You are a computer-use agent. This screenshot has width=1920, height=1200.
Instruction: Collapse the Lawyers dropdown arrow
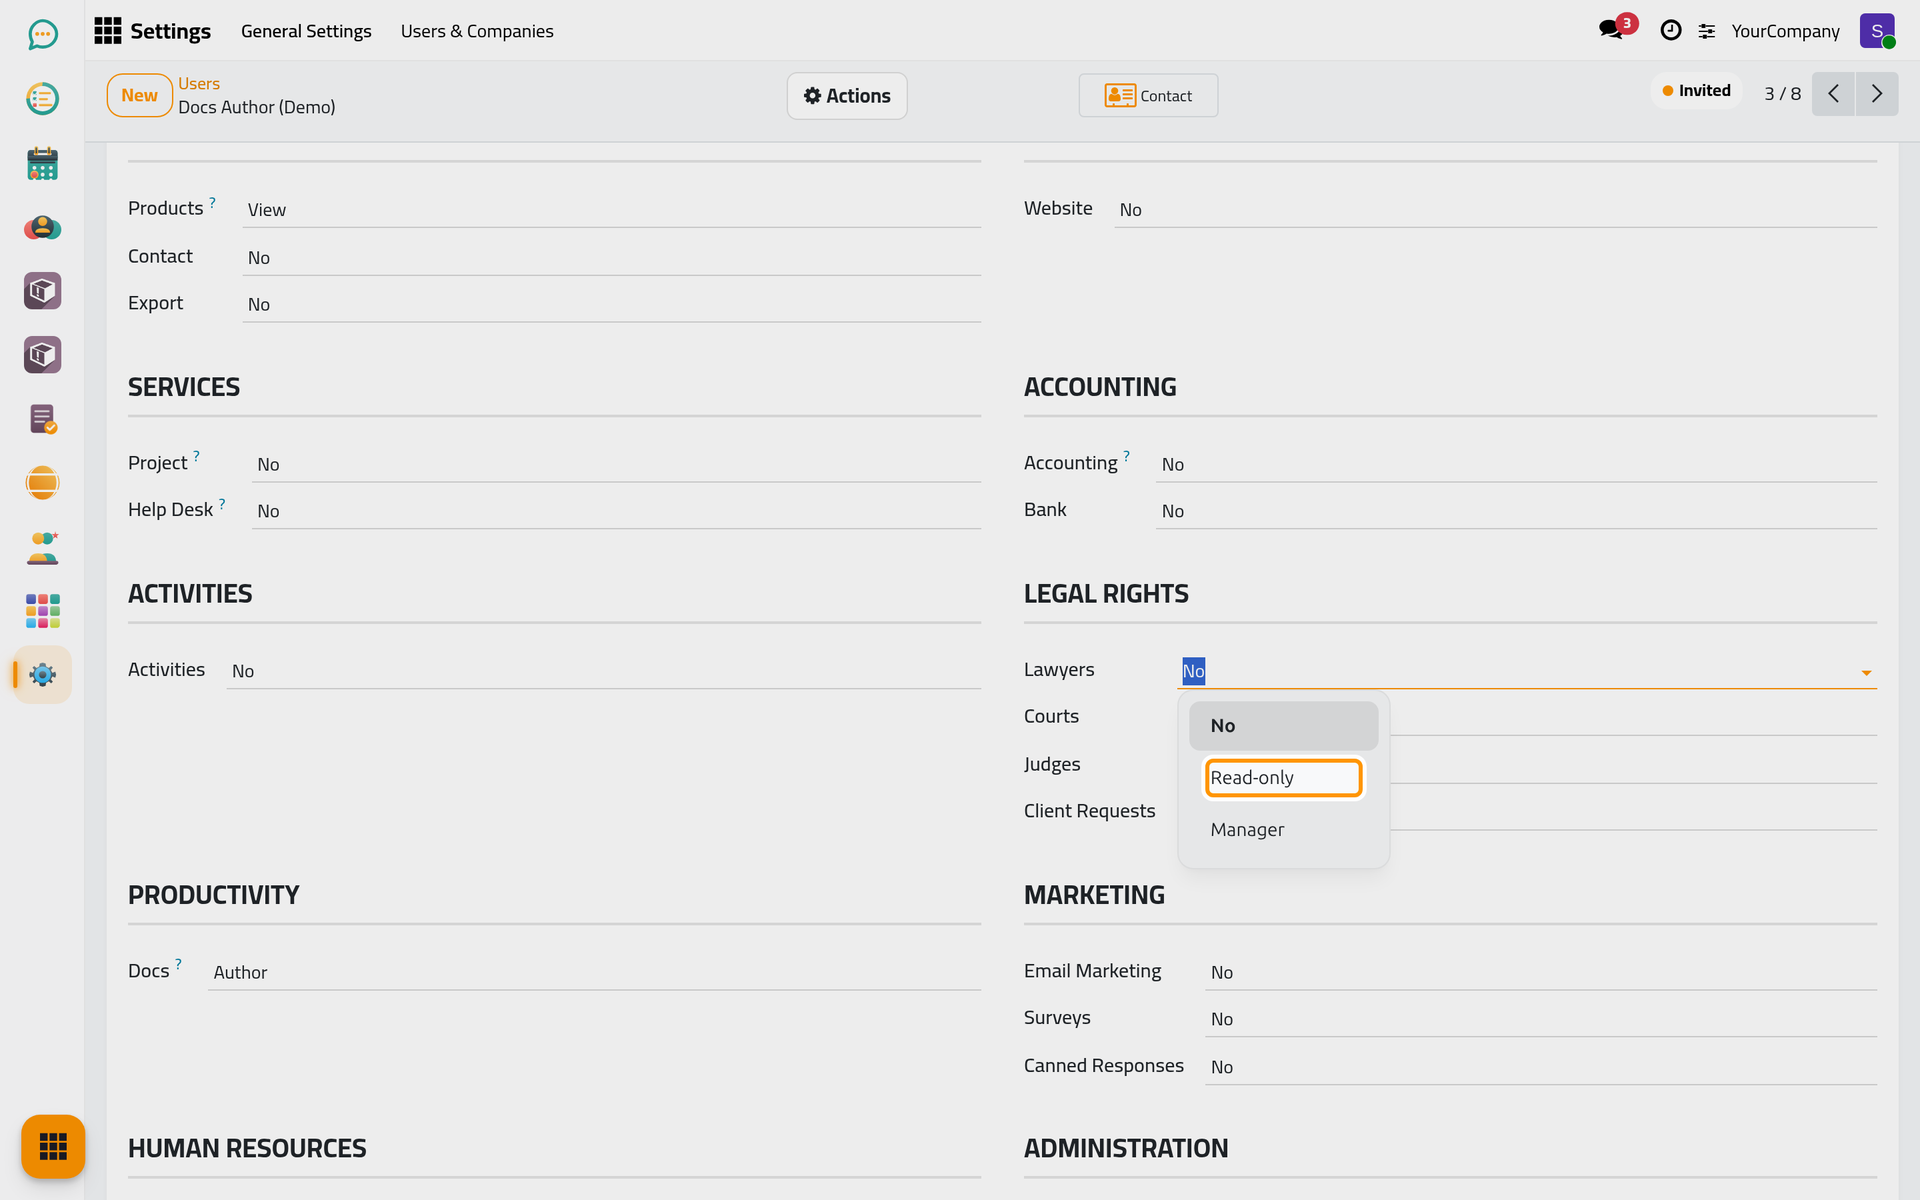[x=1866, y=672]
